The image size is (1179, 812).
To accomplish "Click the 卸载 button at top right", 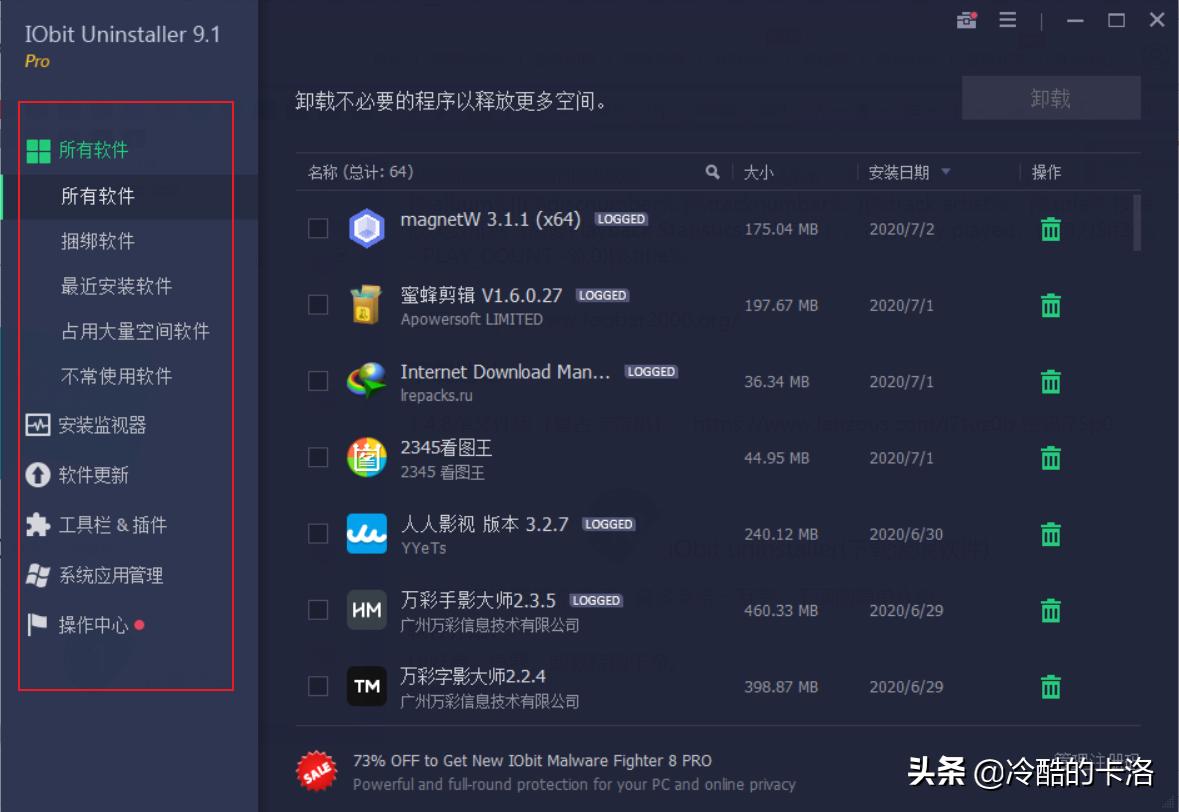I will tap(1050, 97).
